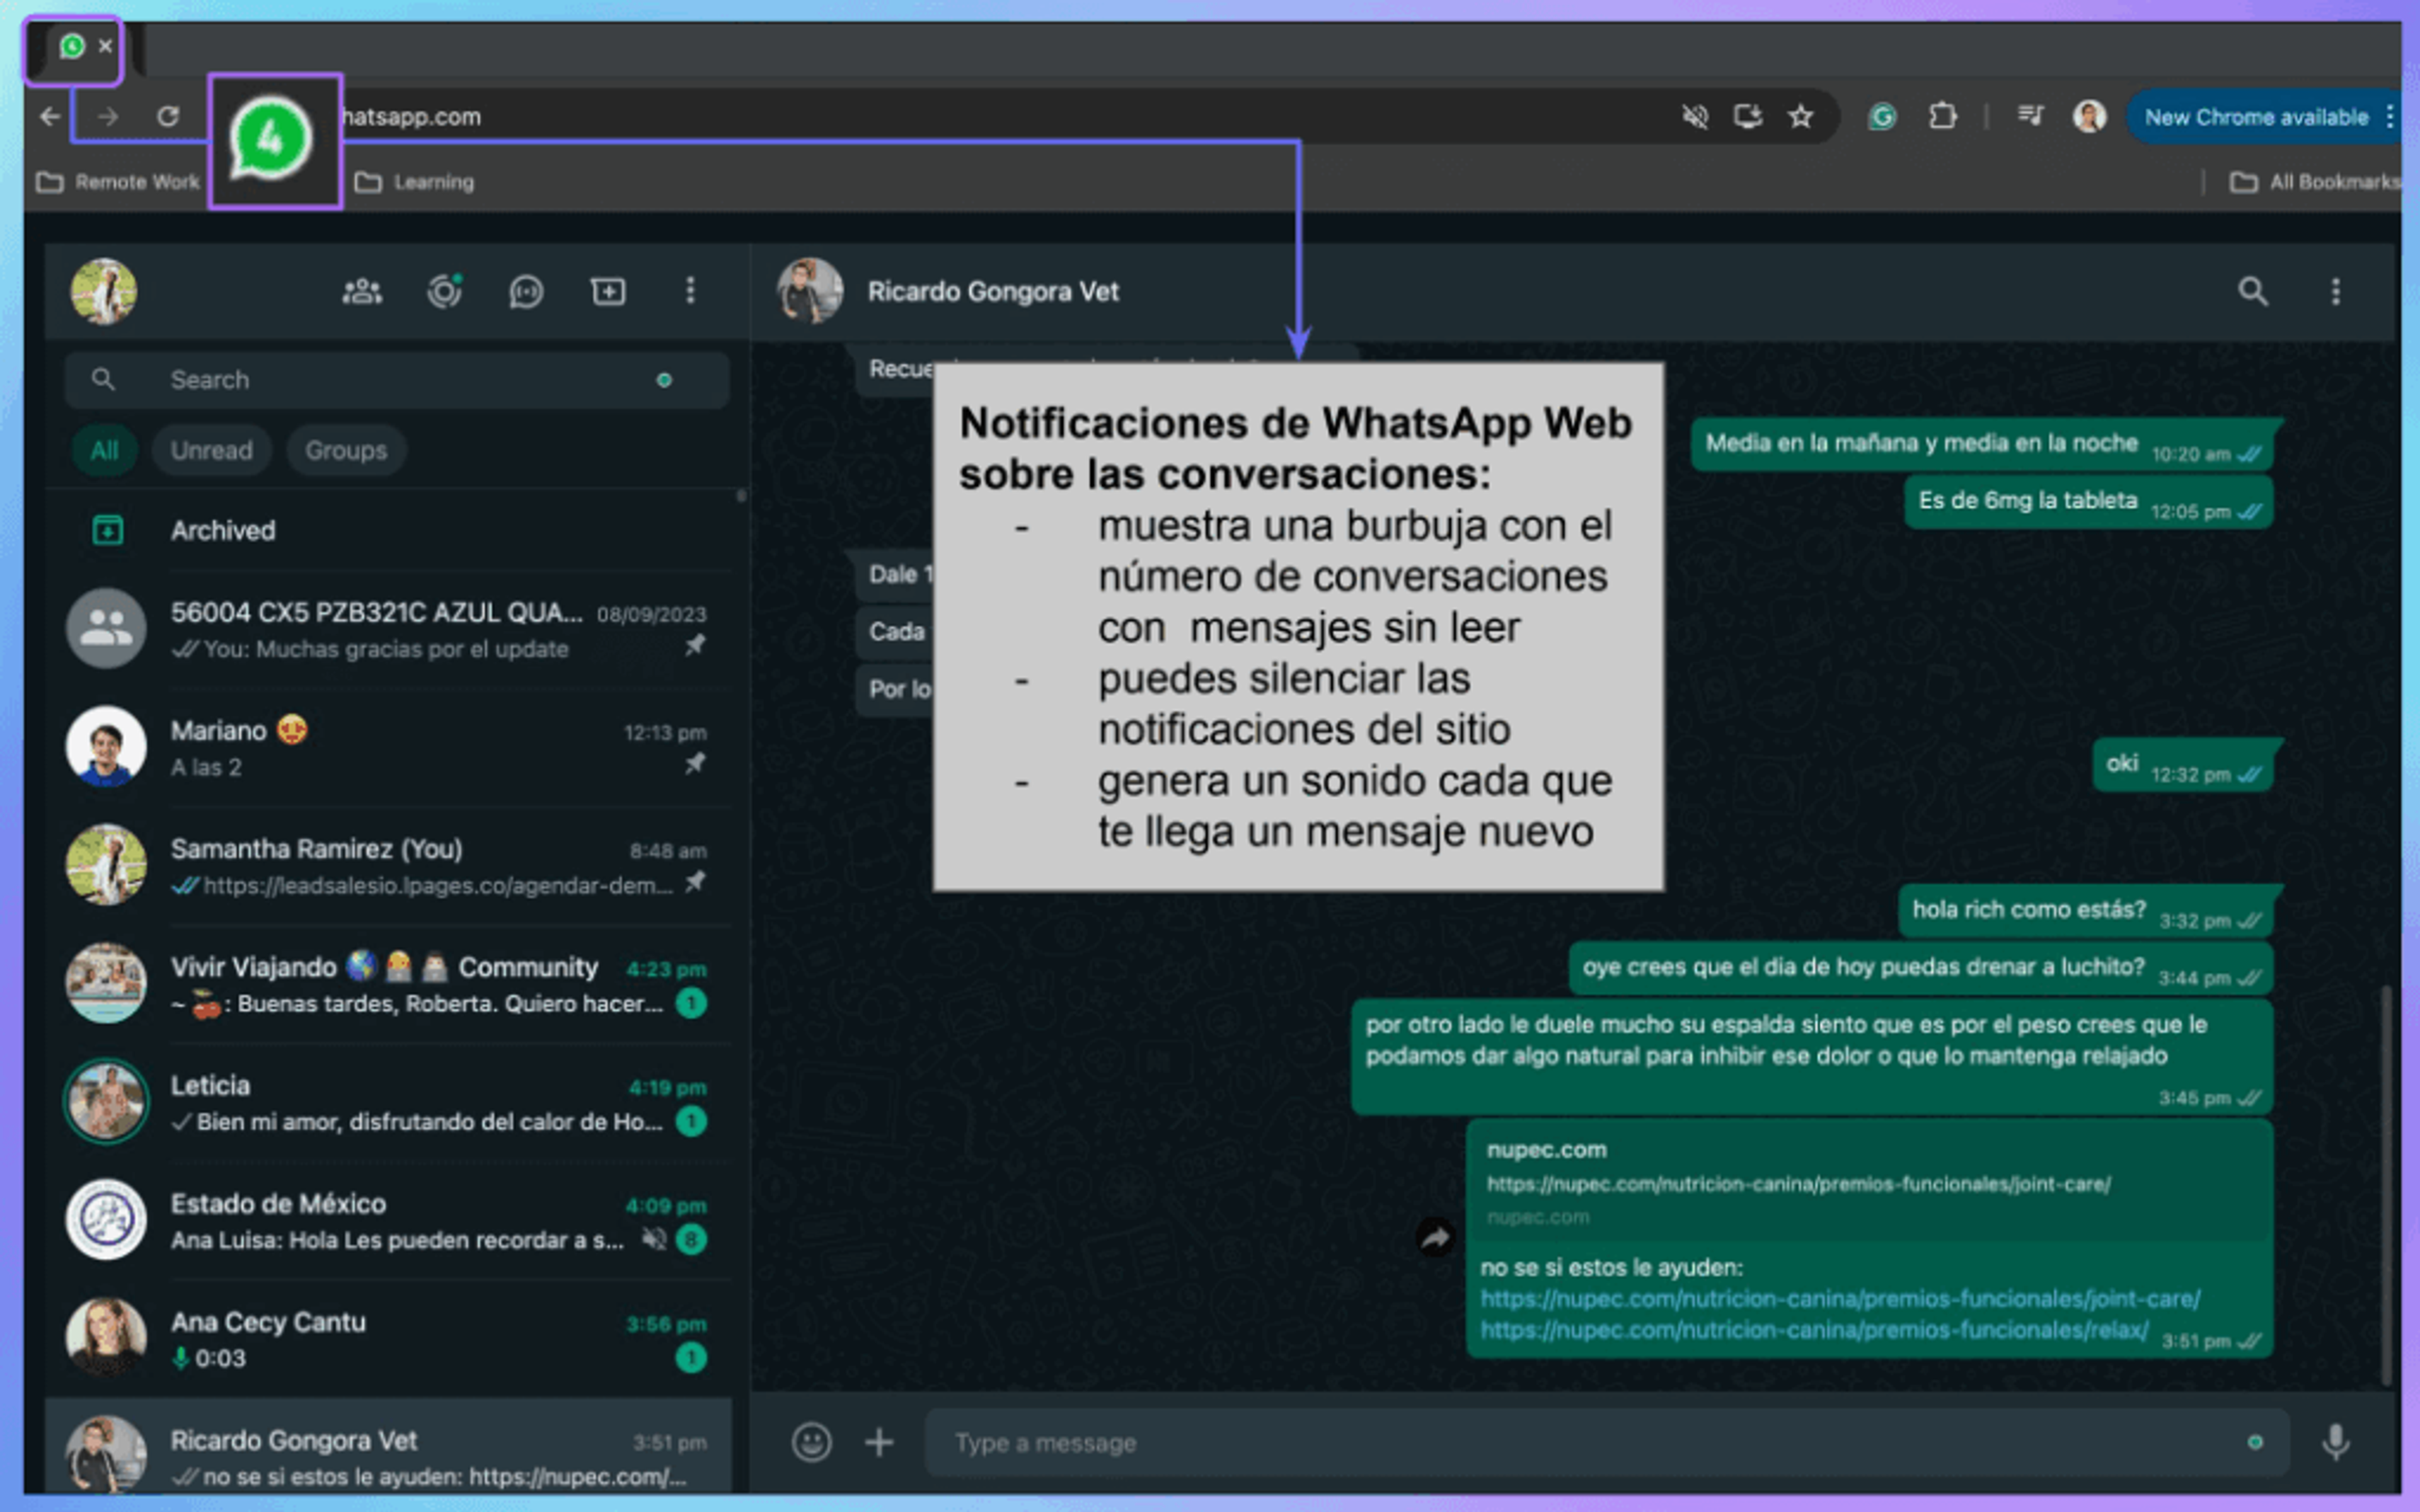2420x1512 pixels.
Task: Go back in the browser
Action: click(x=49, y=117)
